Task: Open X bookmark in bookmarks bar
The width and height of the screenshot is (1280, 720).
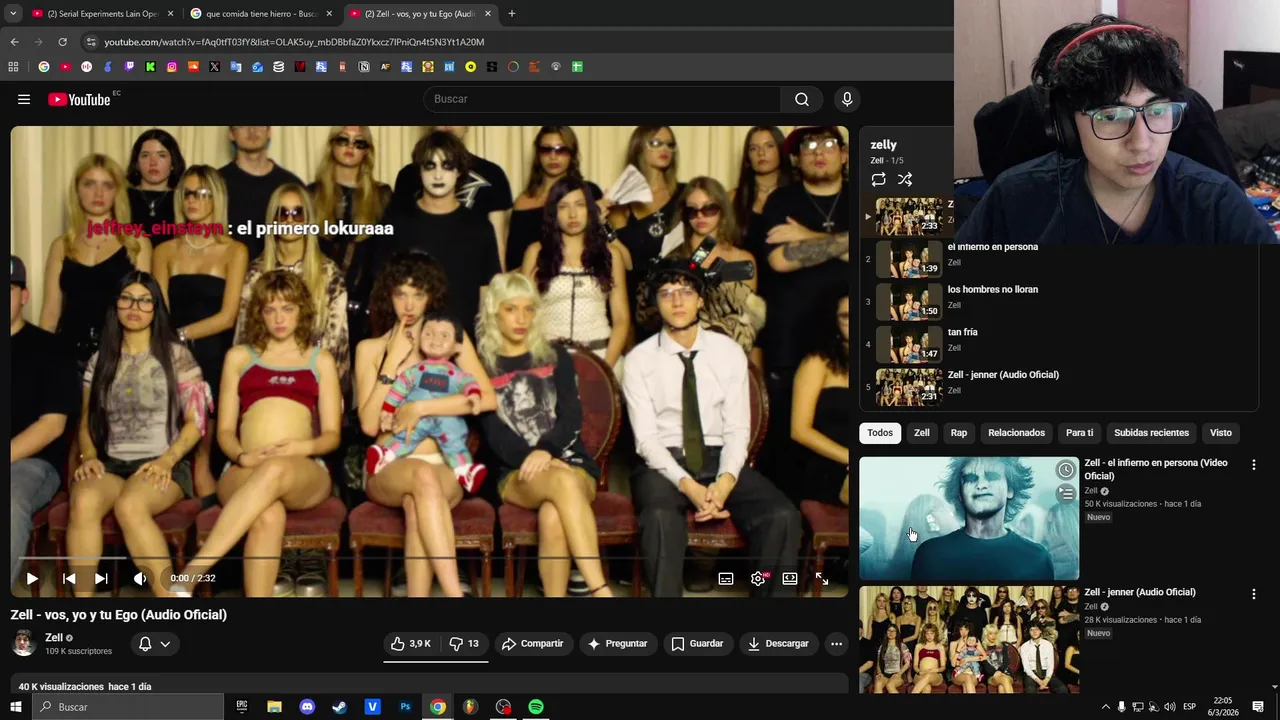Action: [x=214, y=67]
